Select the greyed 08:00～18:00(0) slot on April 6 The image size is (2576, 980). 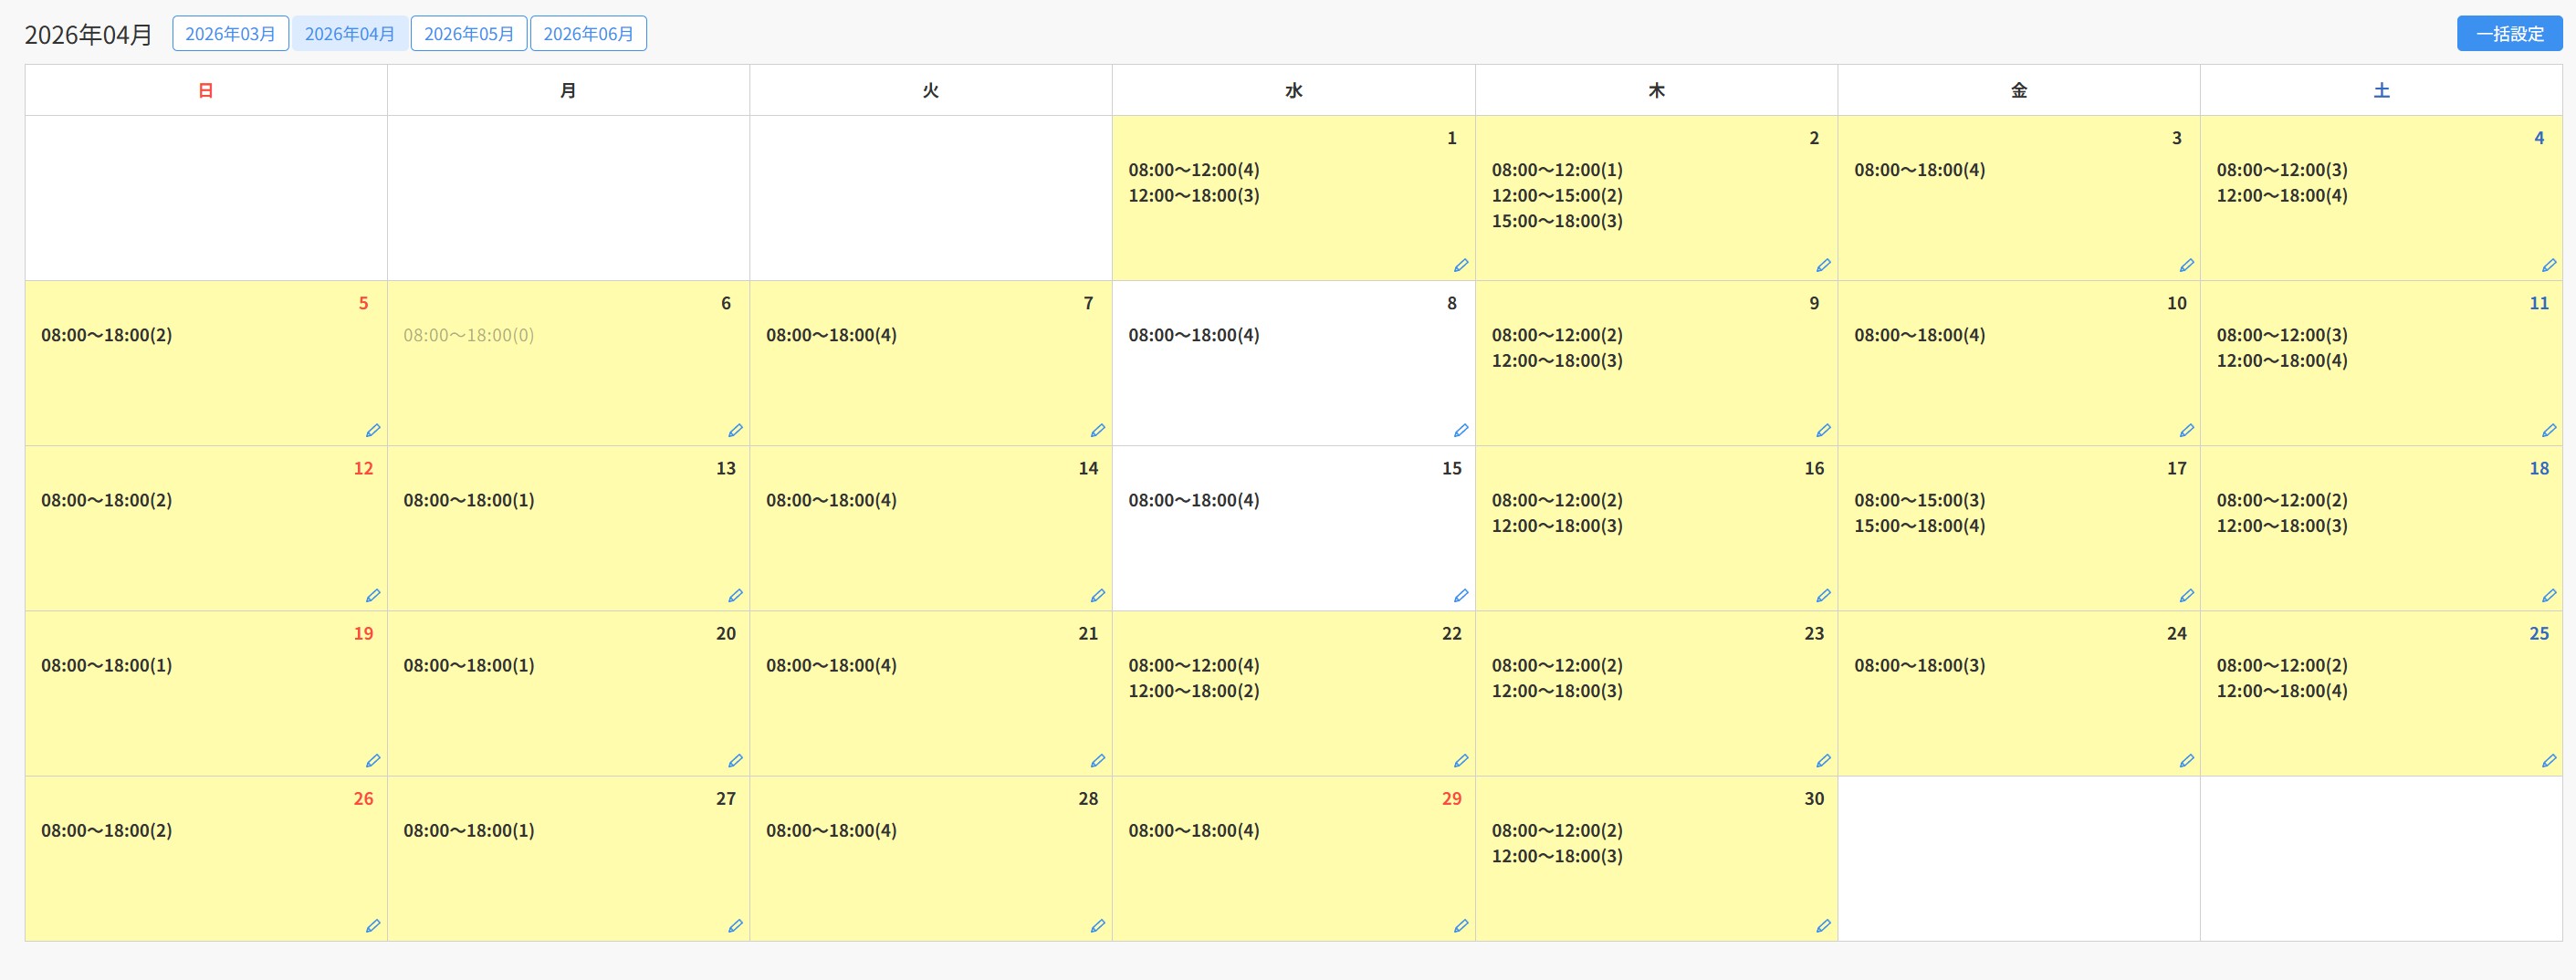coord(468,335)
